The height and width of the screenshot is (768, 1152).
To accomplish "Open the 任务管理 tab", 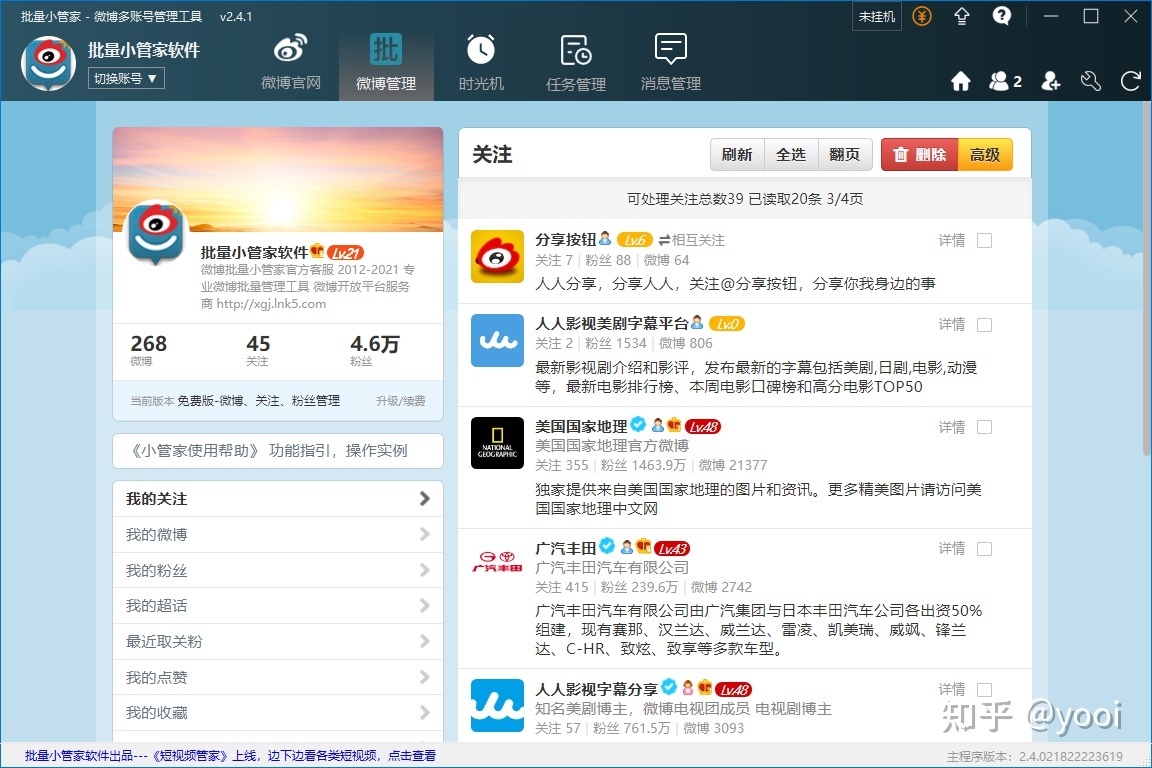I will (x=576, y=64).
